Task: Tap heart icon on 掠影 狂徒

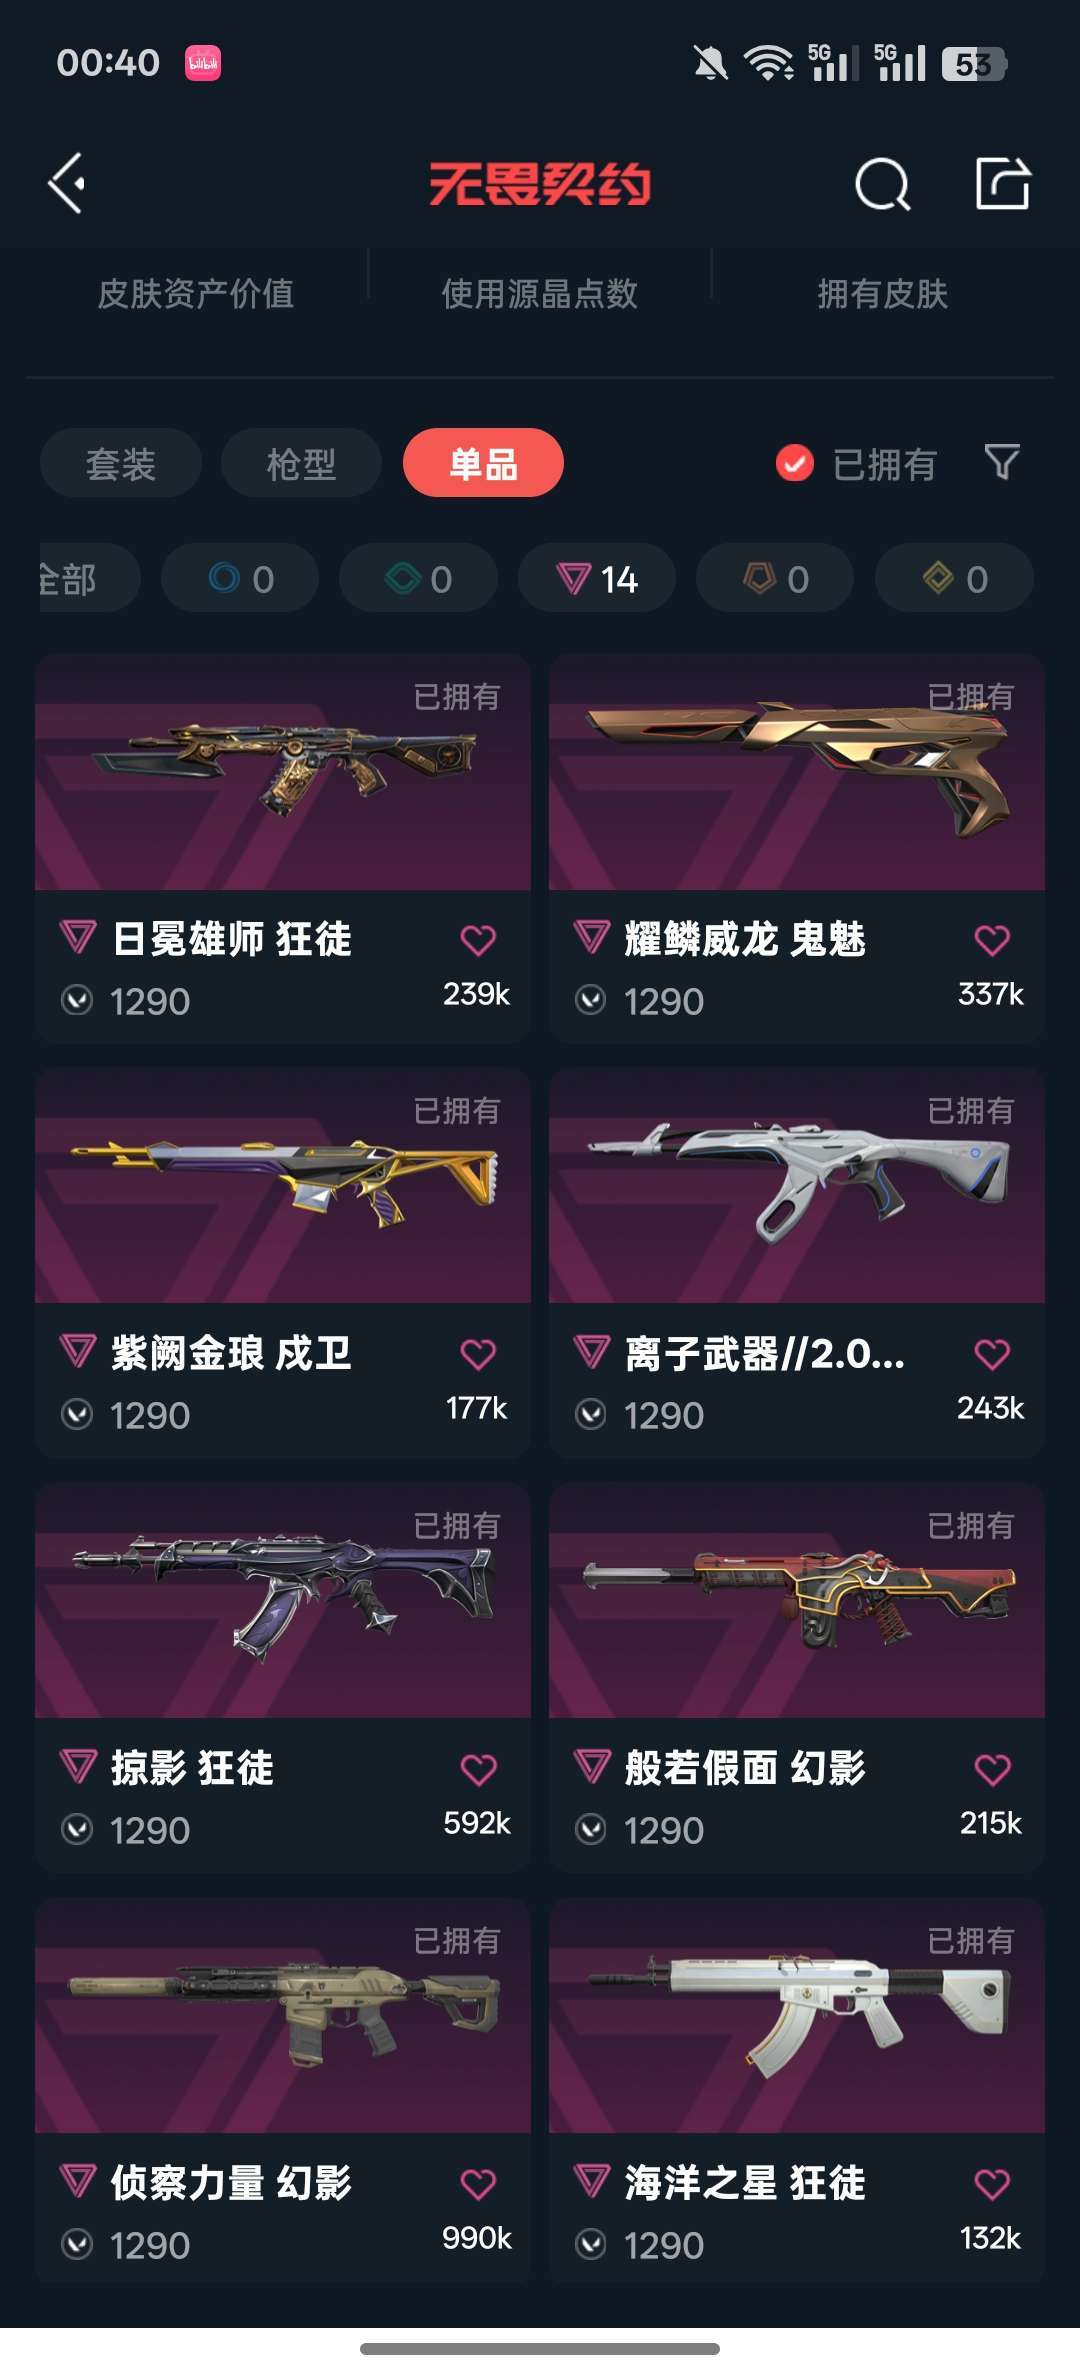Action: [x=478, y=1769]
